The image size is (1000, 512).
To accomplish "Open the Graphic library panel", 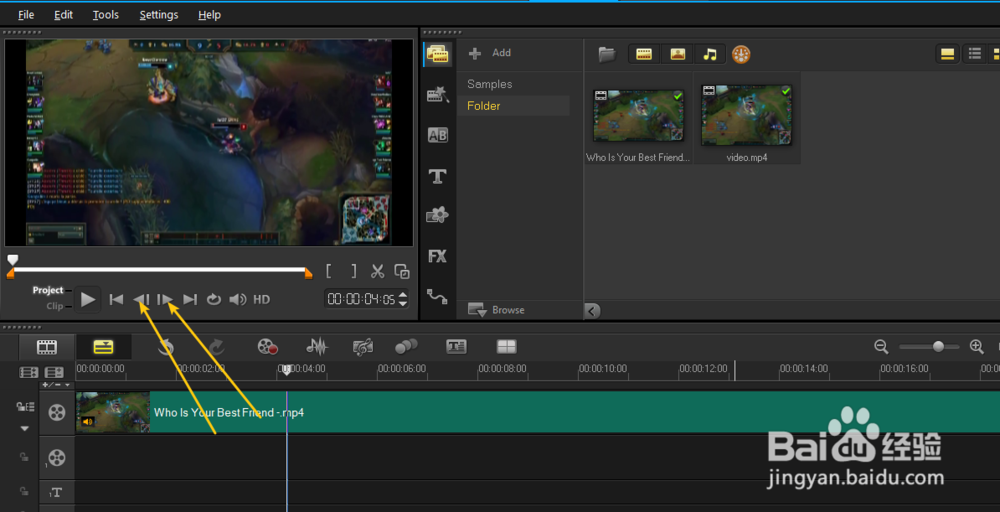I will coord(438,216).
